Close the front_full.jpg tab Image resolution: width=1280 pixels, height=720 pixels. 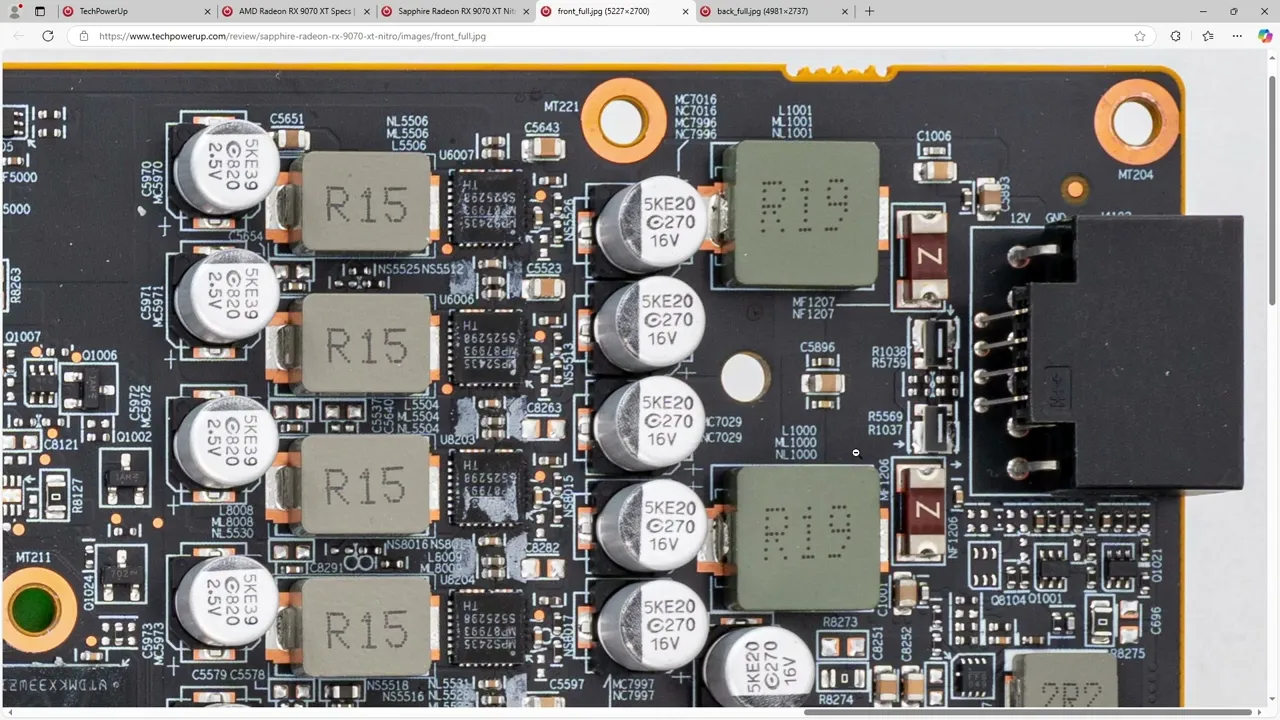pyautogui.click(x=685, y=11)
